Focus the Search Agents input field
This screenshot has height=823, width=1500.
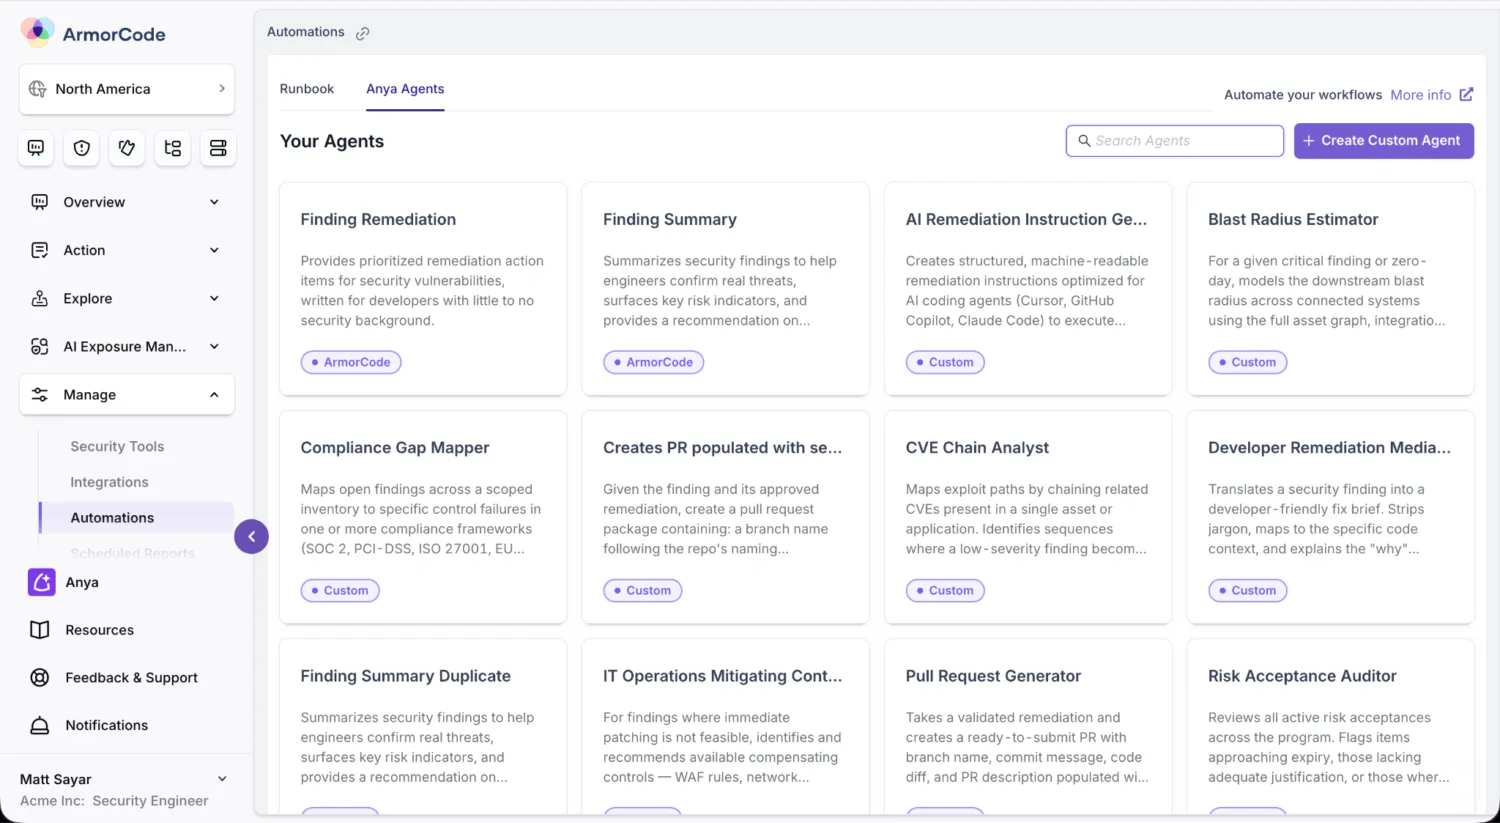[1175, 141]
